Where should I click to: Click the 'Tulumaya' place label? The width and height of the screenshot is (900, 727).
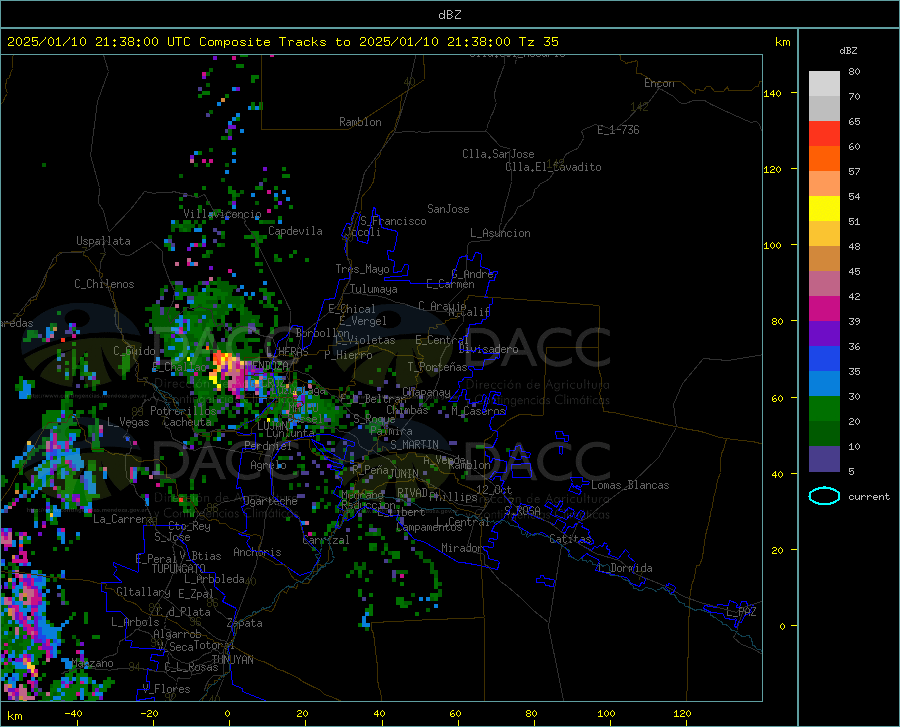tap(374, 289)
